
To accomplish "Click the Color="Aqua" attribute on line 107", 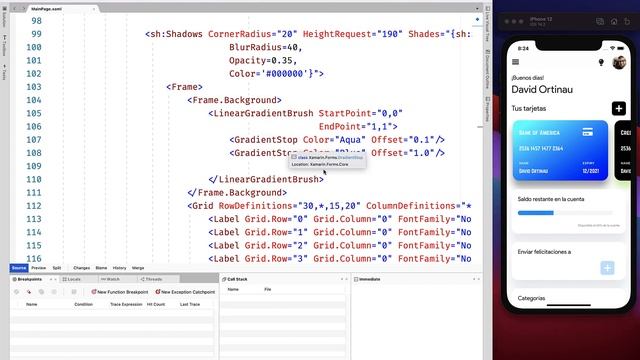I will (334, 140).
